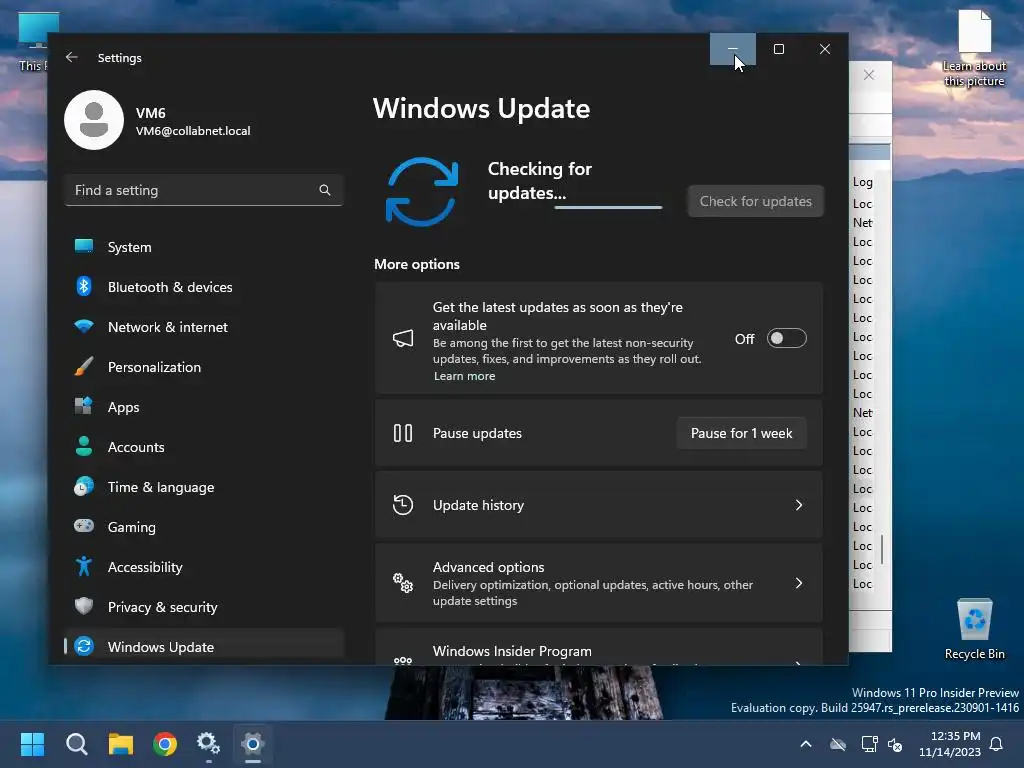Click the Update history clock icon
Screen dimensions: 1024x768
pyautogui.click(x=403, y=505)
